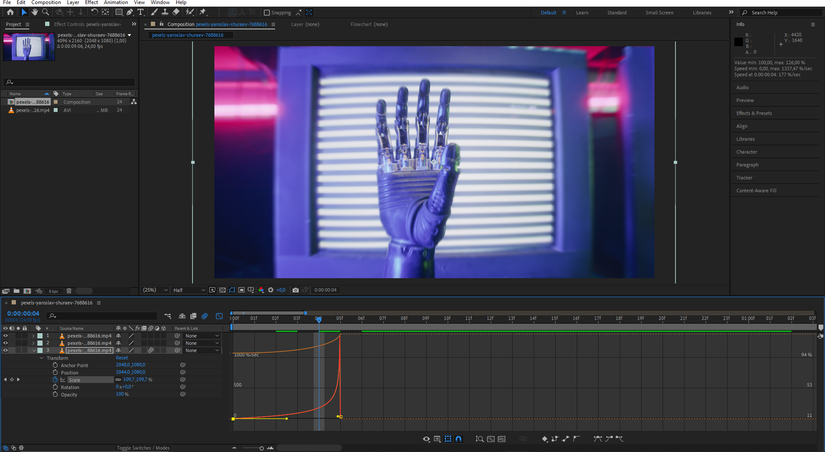The height and width of the screenshot is (452, 825).
Task: Open the Content-Aware Fill panel
Action: click(x=756, y=190)
